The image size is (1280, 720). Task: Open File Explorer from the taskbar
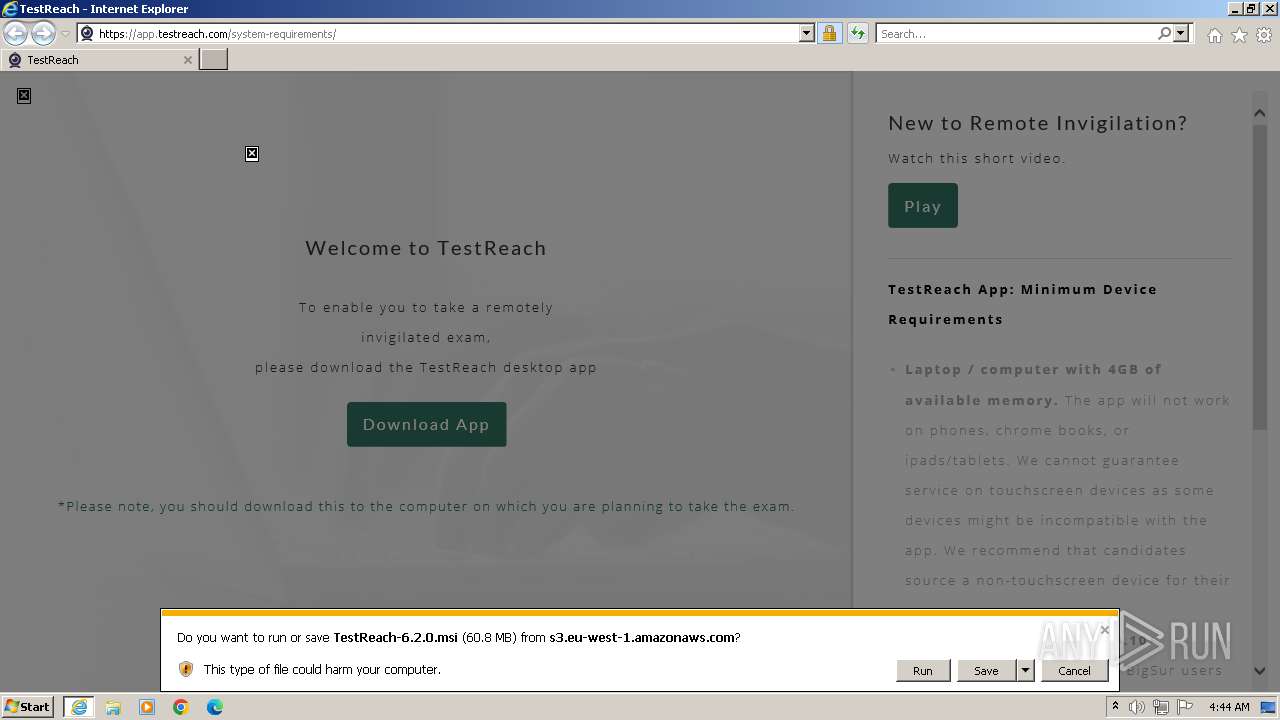click(113, 707)
